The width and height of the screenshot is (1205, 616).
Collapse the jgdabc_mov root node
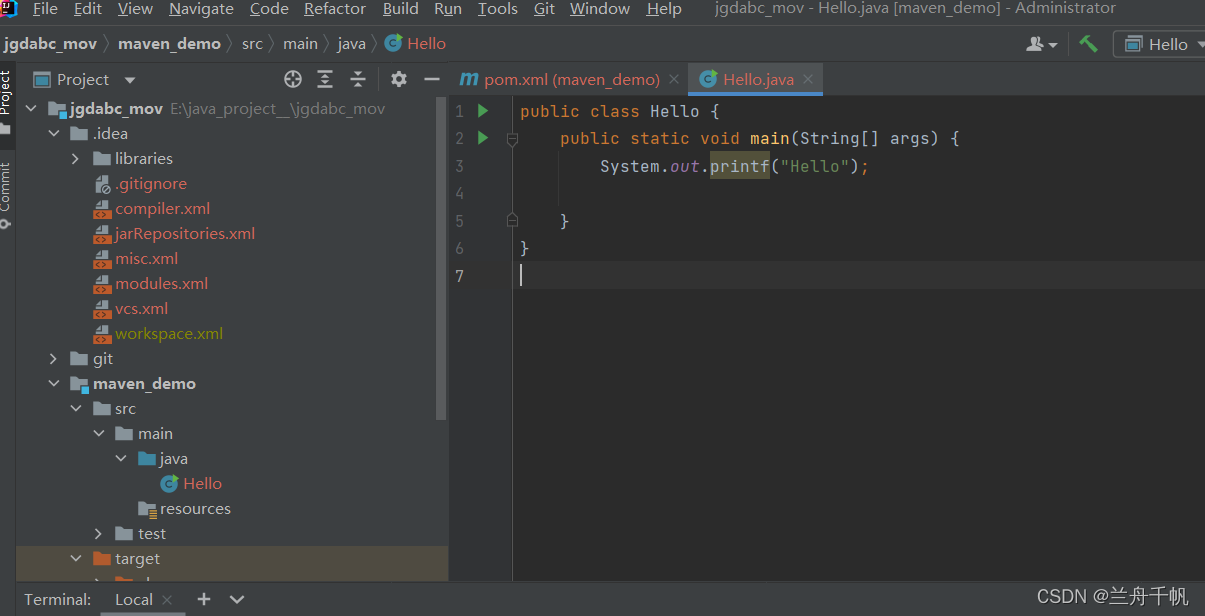coord(31,109)
